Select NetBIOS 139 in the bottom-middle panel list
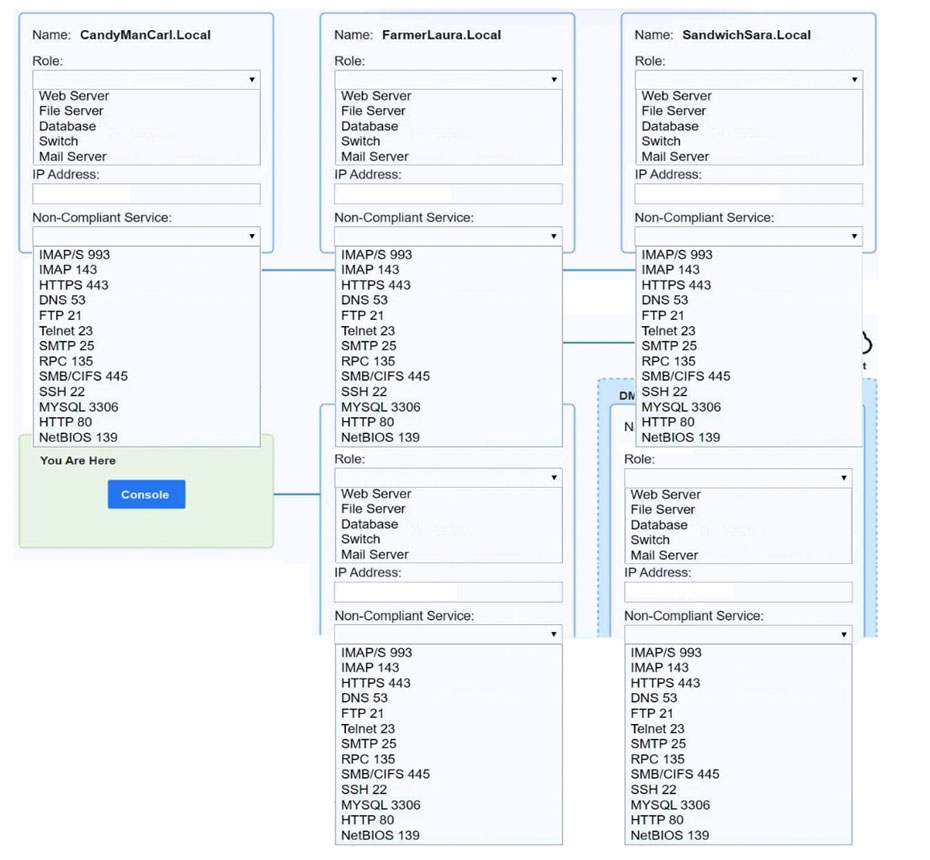The width and height of the screenshot is (930, 860). [380, 835]
